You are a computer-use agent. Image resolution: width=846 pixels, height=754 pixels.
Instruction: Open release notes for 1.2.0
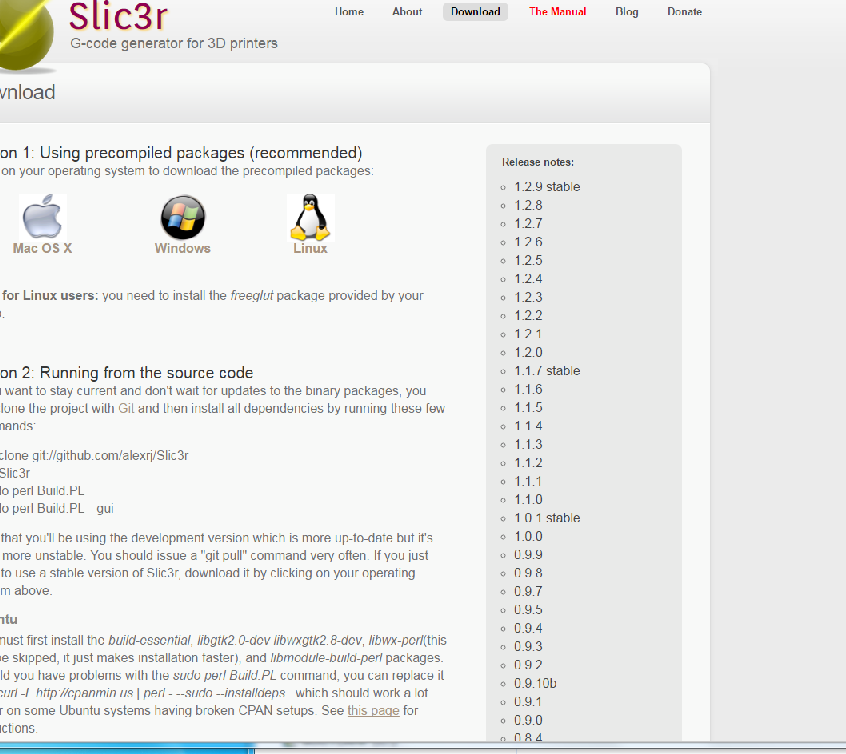[x=528, y=352]
